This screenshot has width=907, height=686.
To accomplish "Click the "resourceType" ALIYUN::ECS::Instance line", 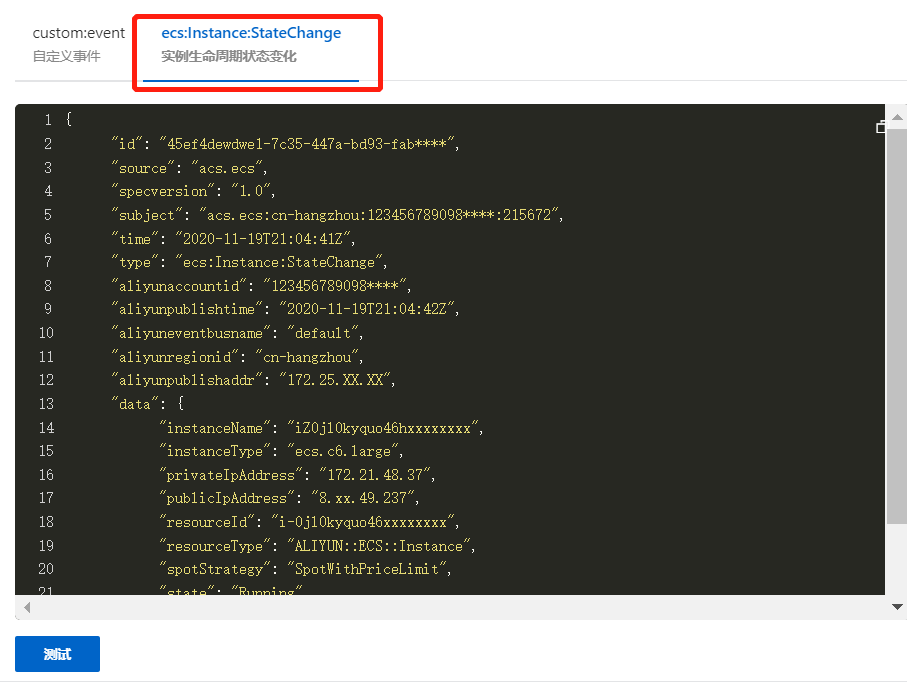I will coord(317,546).
